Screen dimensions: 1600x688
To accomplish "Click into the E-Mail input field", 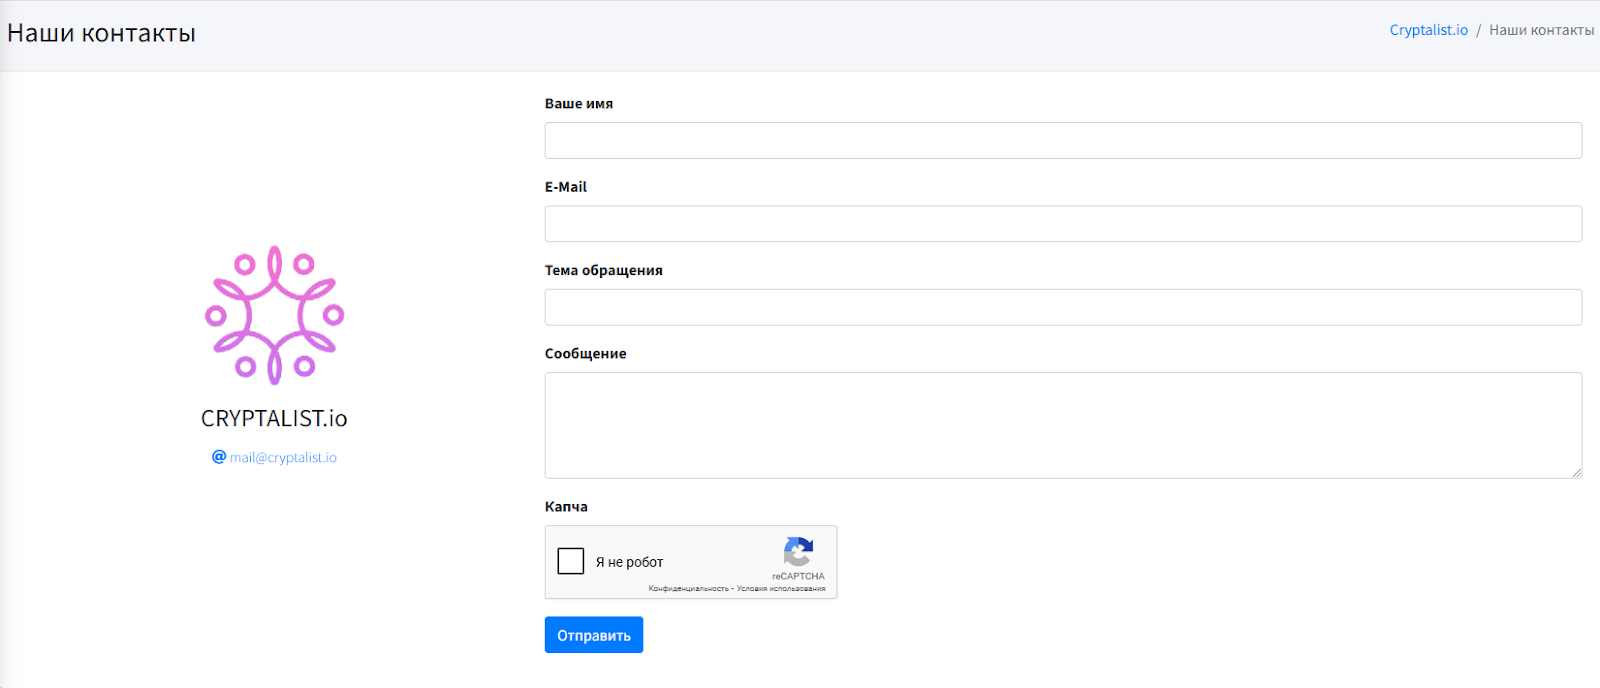I will click(x=1062, y=224).
